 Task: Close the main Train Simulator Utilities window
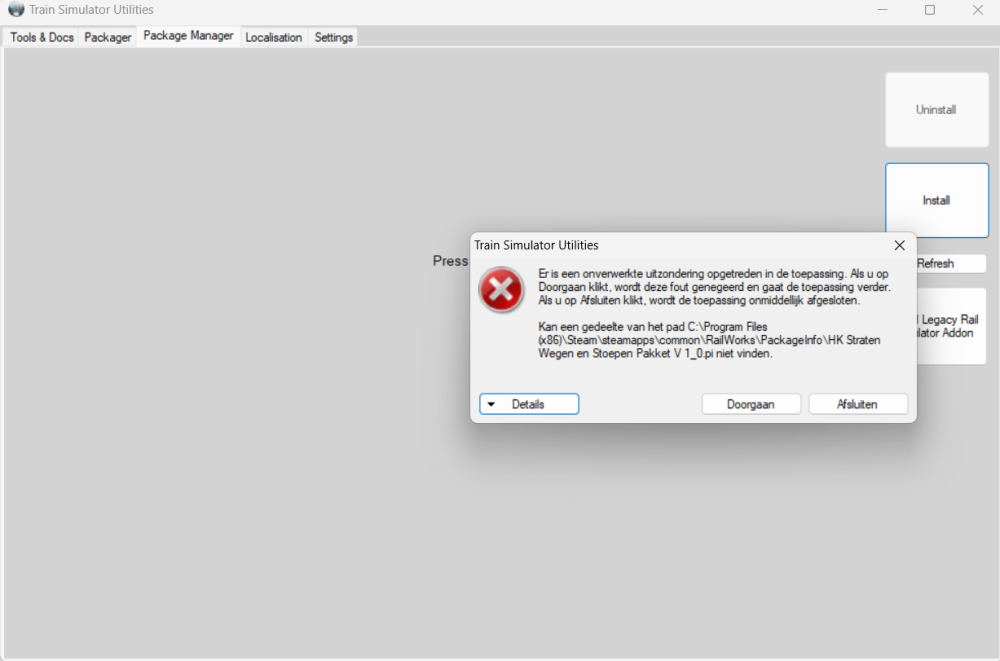point(977,10)
